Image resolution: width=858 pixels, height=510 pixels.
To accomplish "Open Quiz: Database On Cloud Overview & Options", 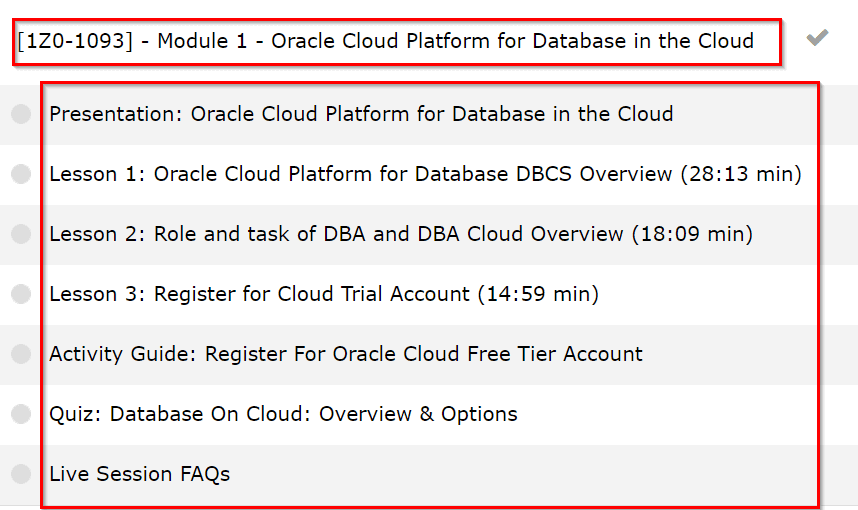I will [283, 414].
